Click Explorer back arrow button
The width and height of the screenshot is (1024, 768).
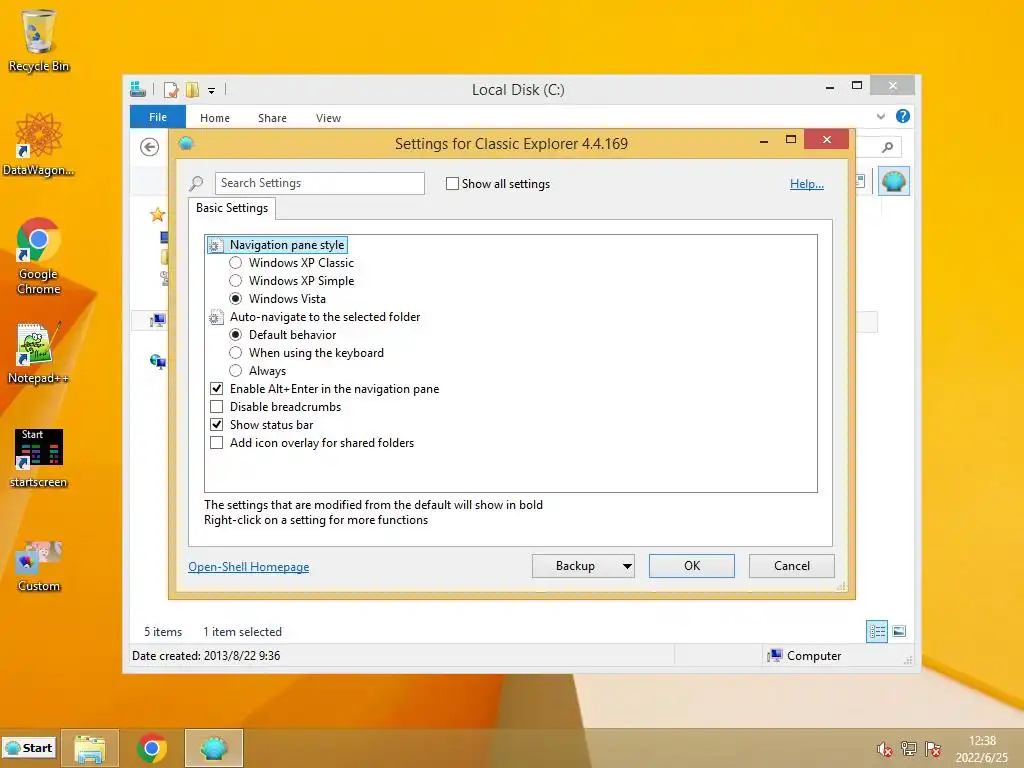coord(150,147)
